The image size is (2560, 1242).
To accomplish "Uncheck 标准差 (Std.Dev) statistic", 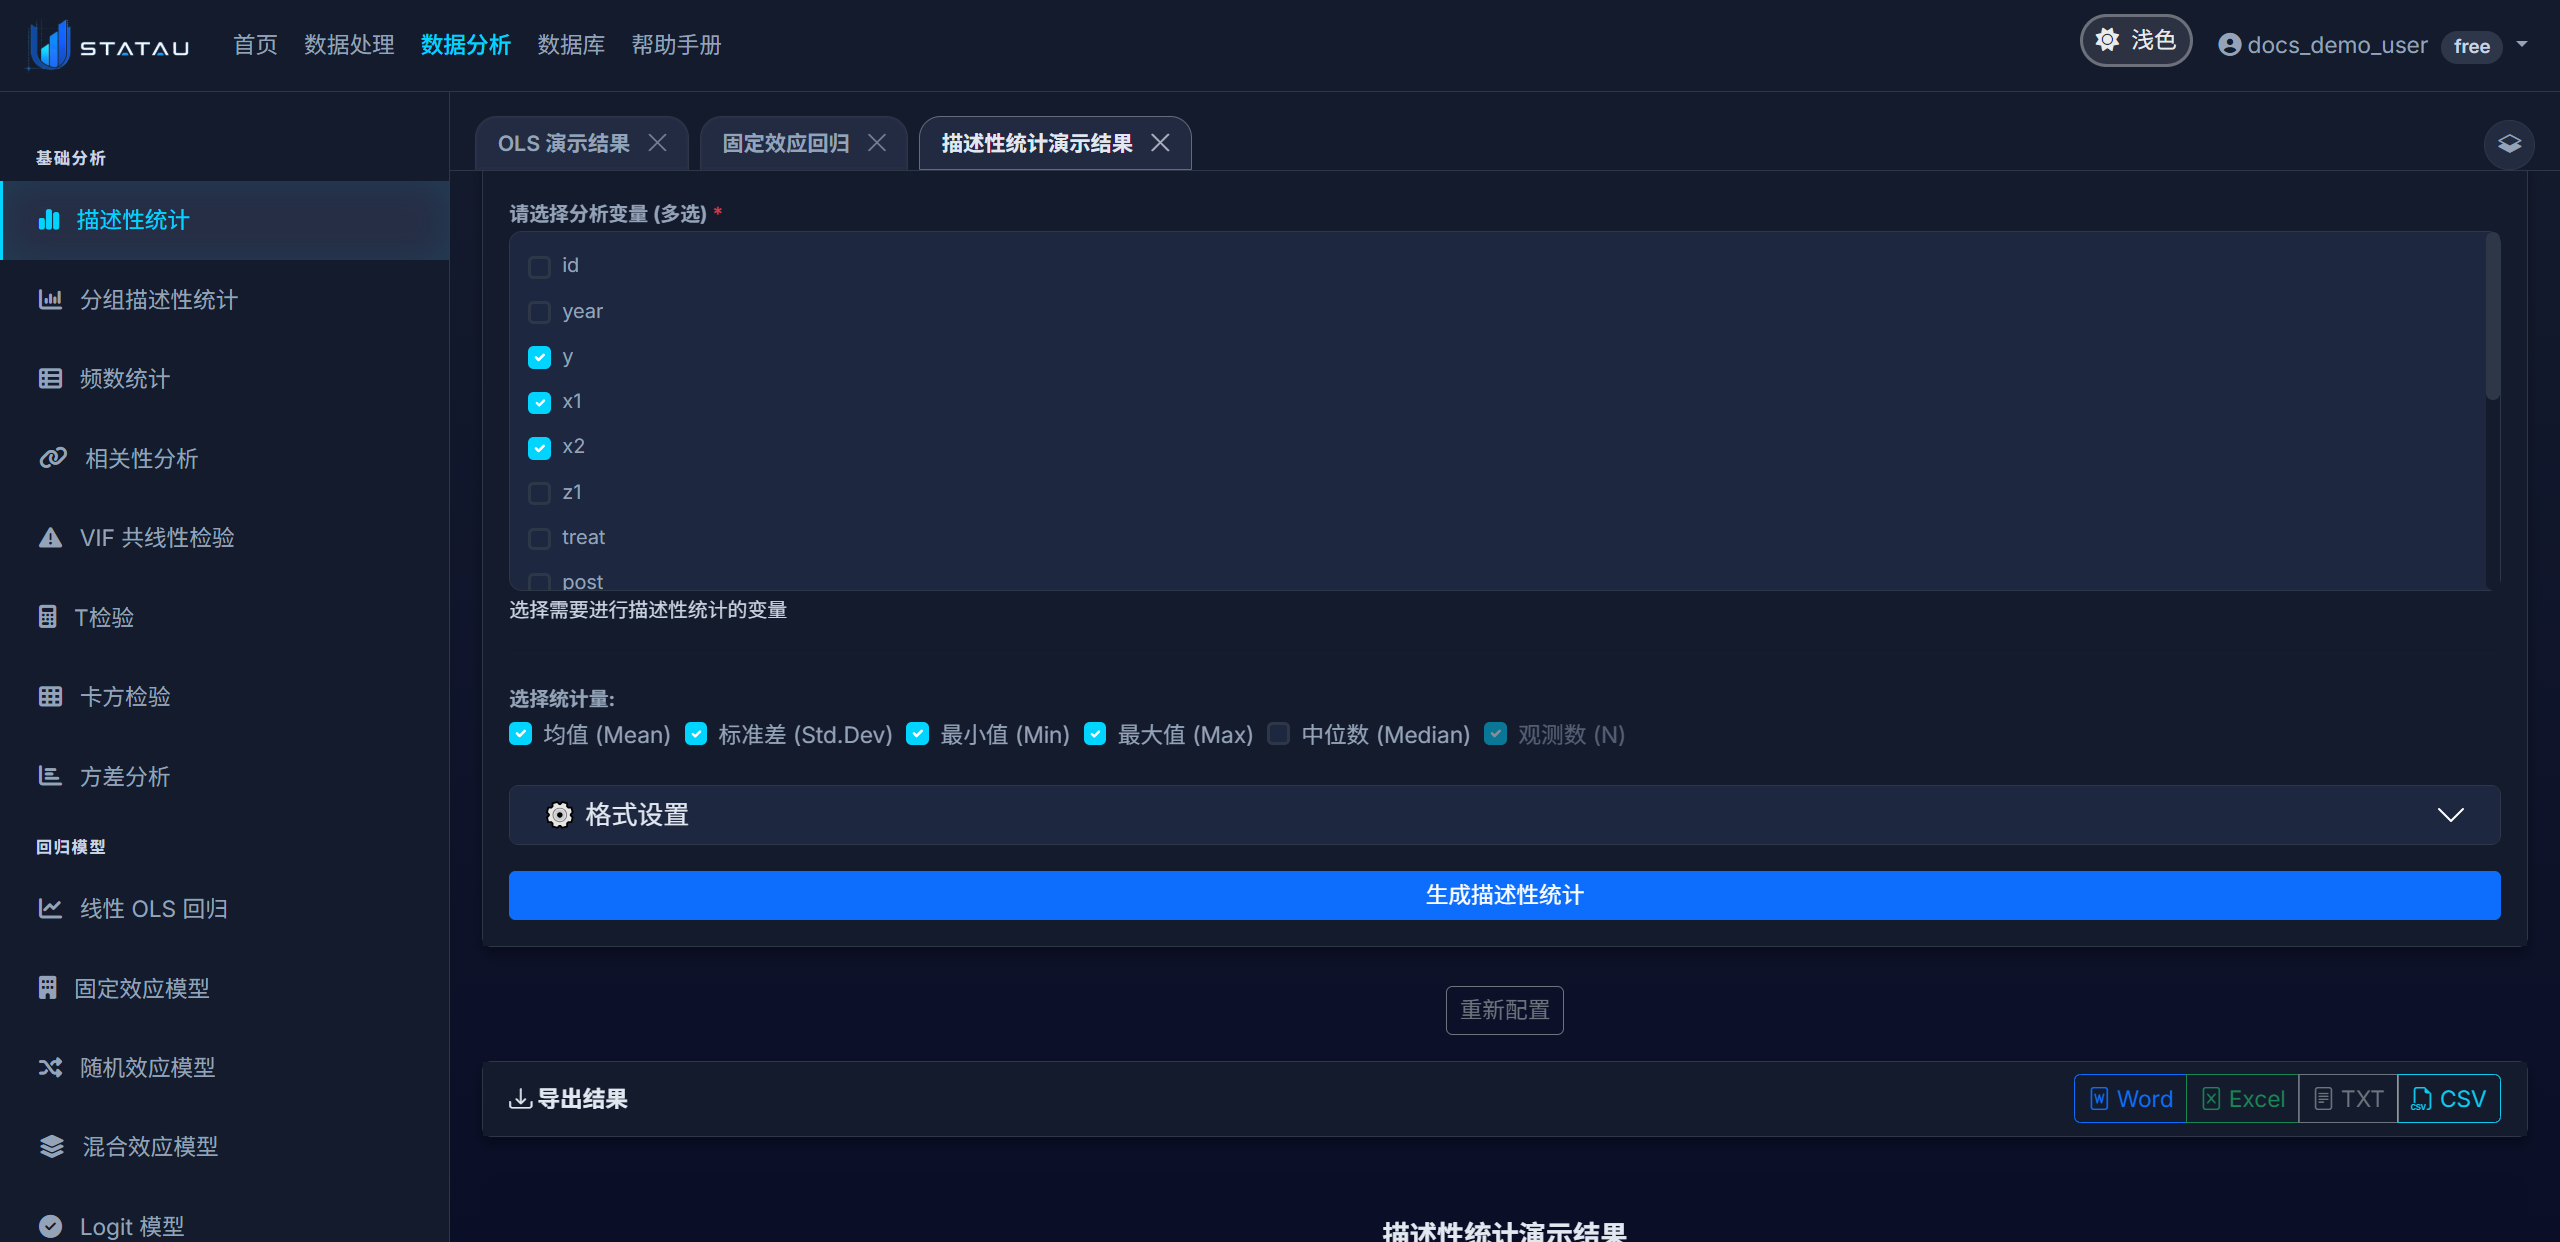I will tap(696, 734).
